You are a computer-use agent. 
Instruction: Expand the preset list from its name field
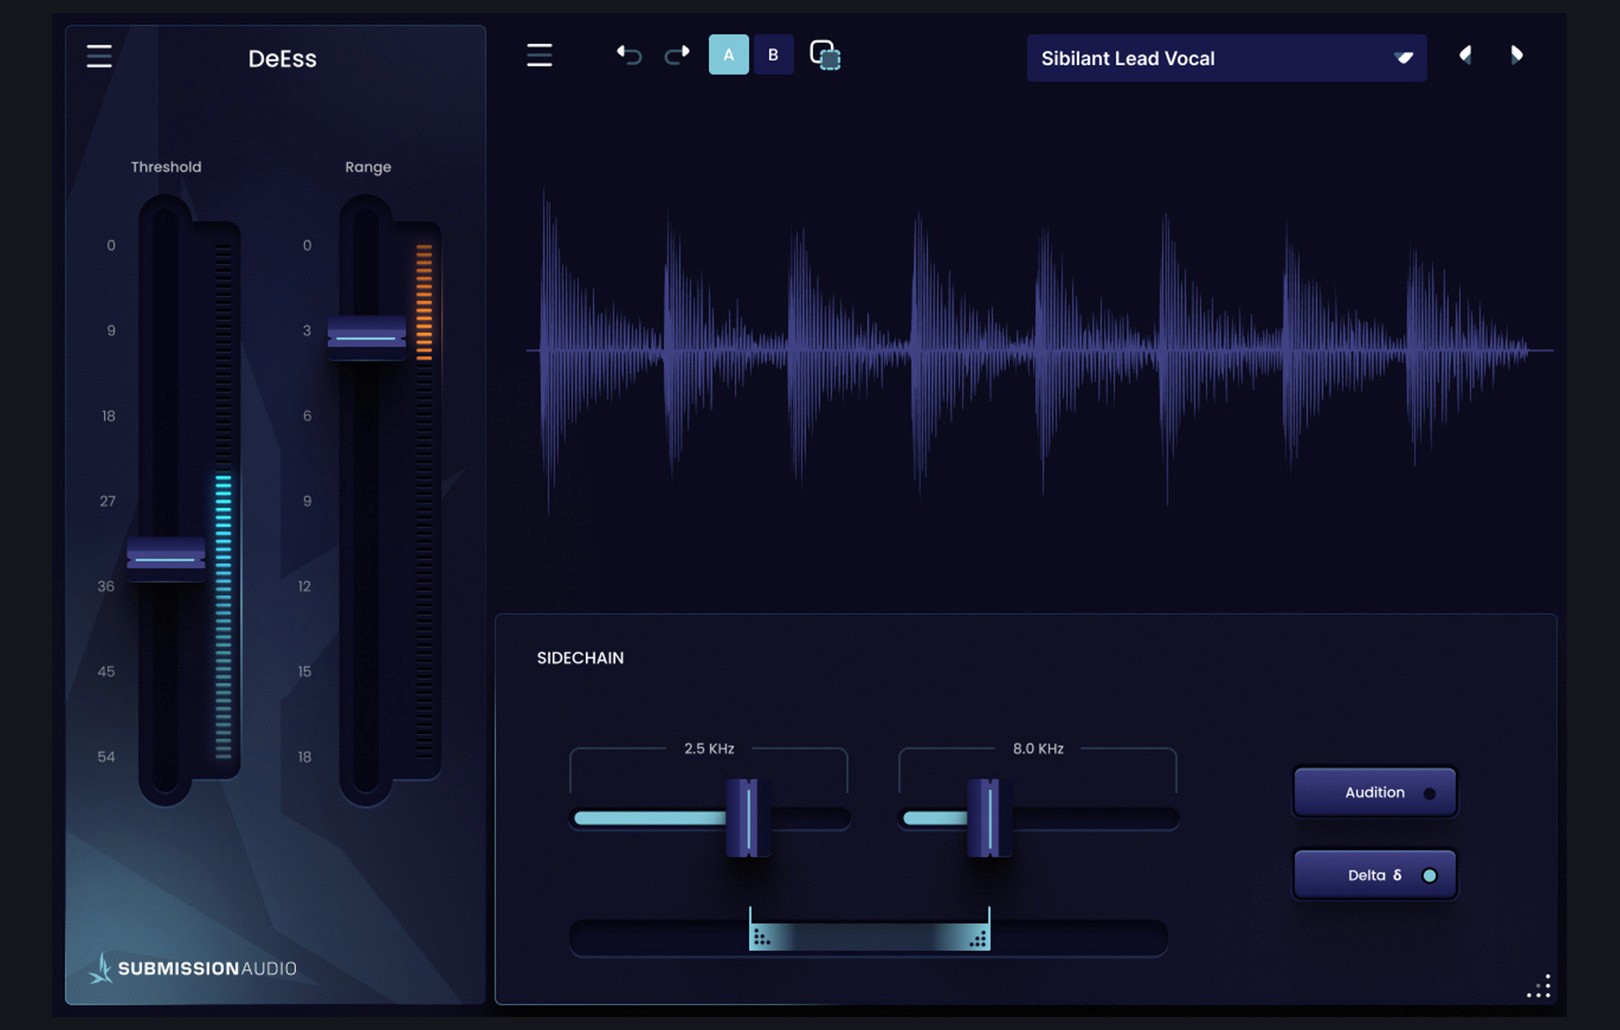(x=1150, y=58)
